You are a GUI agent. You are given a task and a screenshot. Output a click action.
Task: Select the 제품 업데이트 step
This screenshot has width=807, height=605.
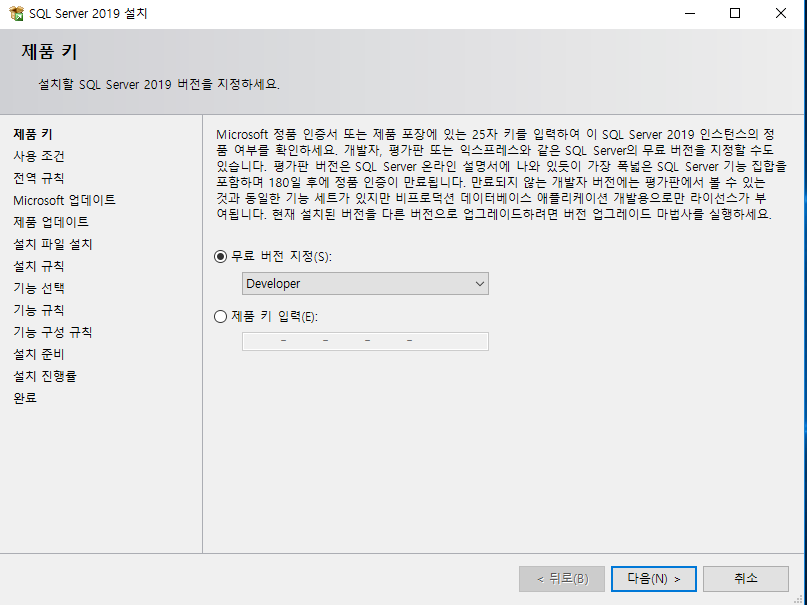coord(51,222)
